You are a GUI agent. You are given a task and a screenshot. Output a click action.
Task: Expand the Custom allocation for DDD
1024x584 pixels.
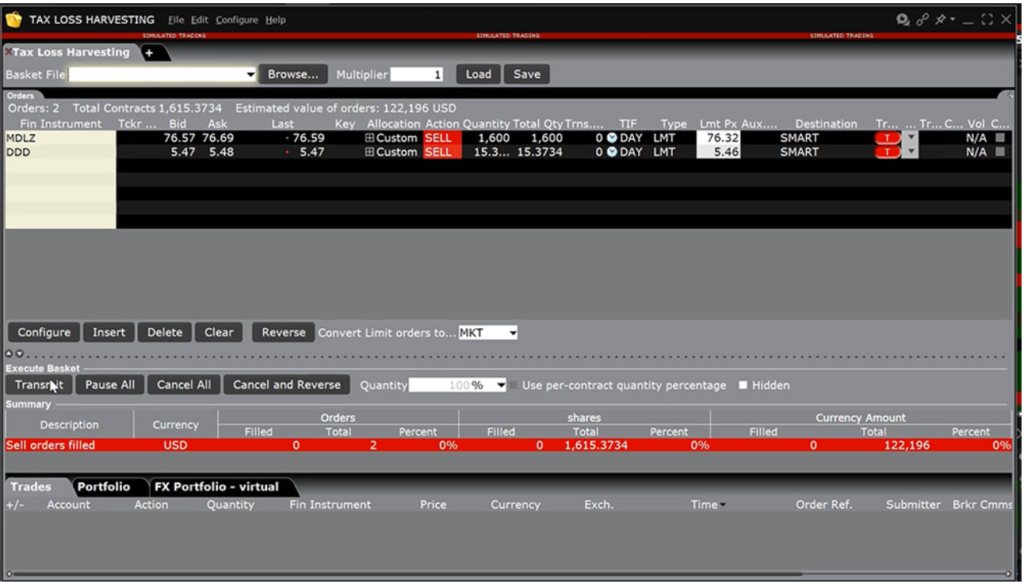tap(370, 152)
